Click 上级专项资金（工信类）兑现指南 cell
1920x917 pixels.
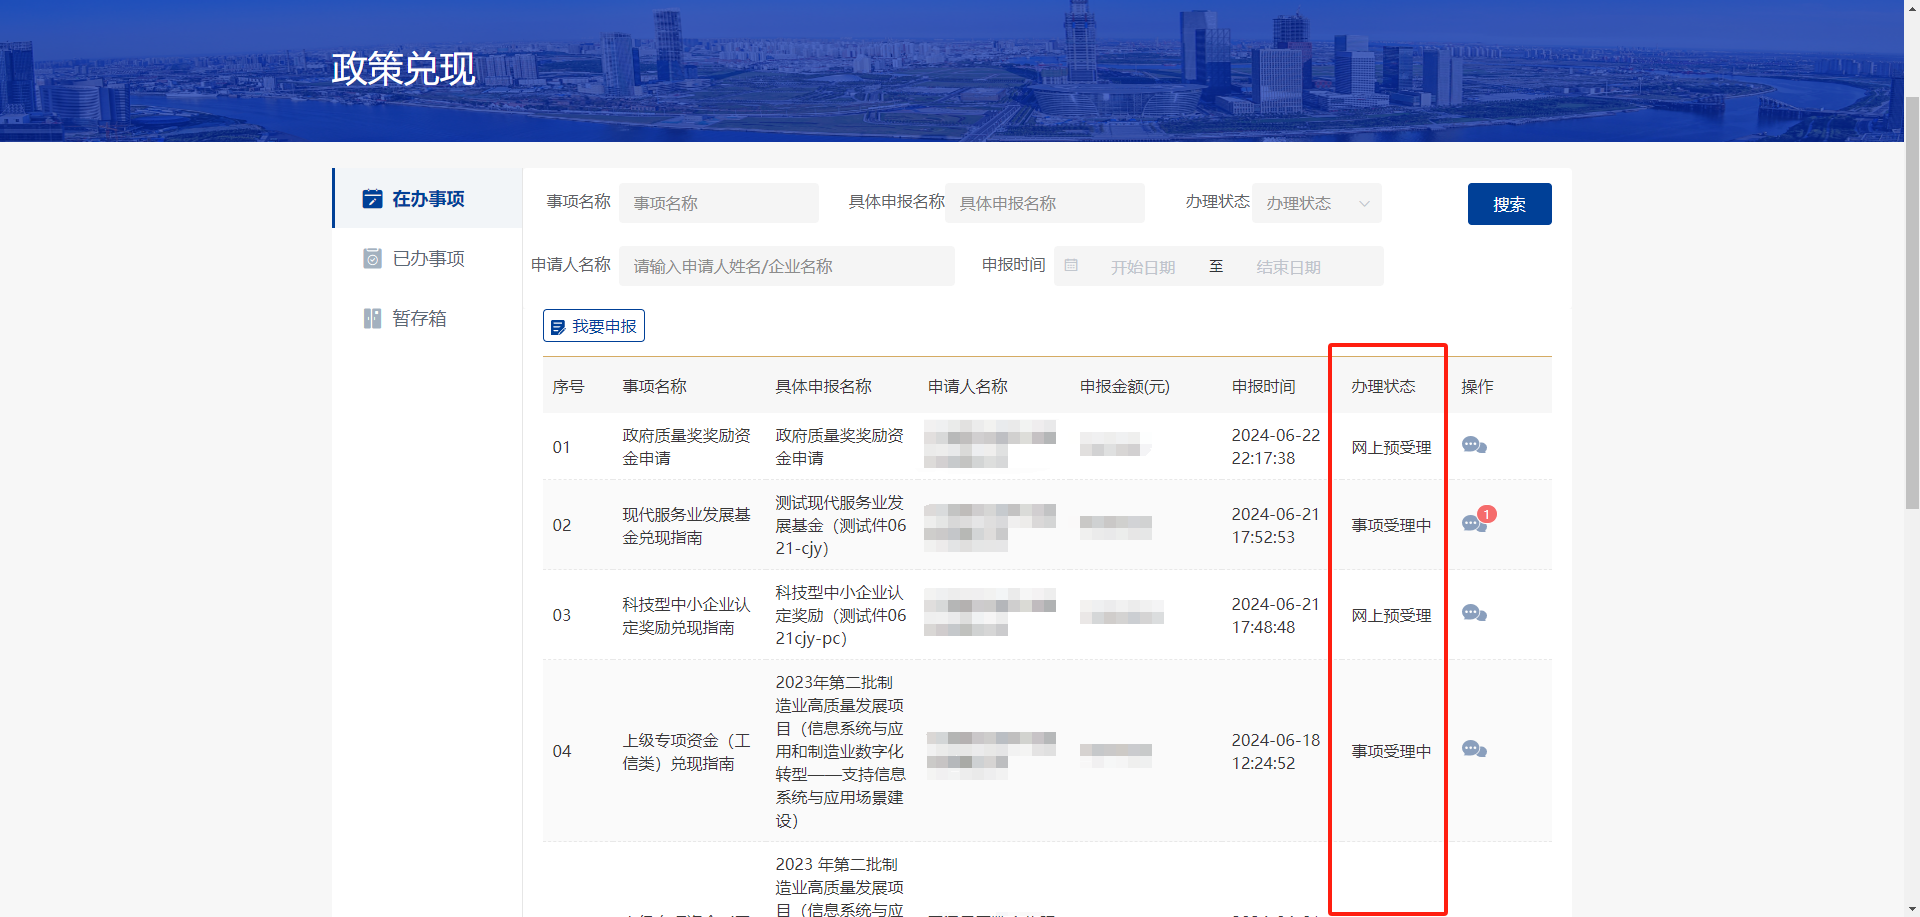point(686,752)
